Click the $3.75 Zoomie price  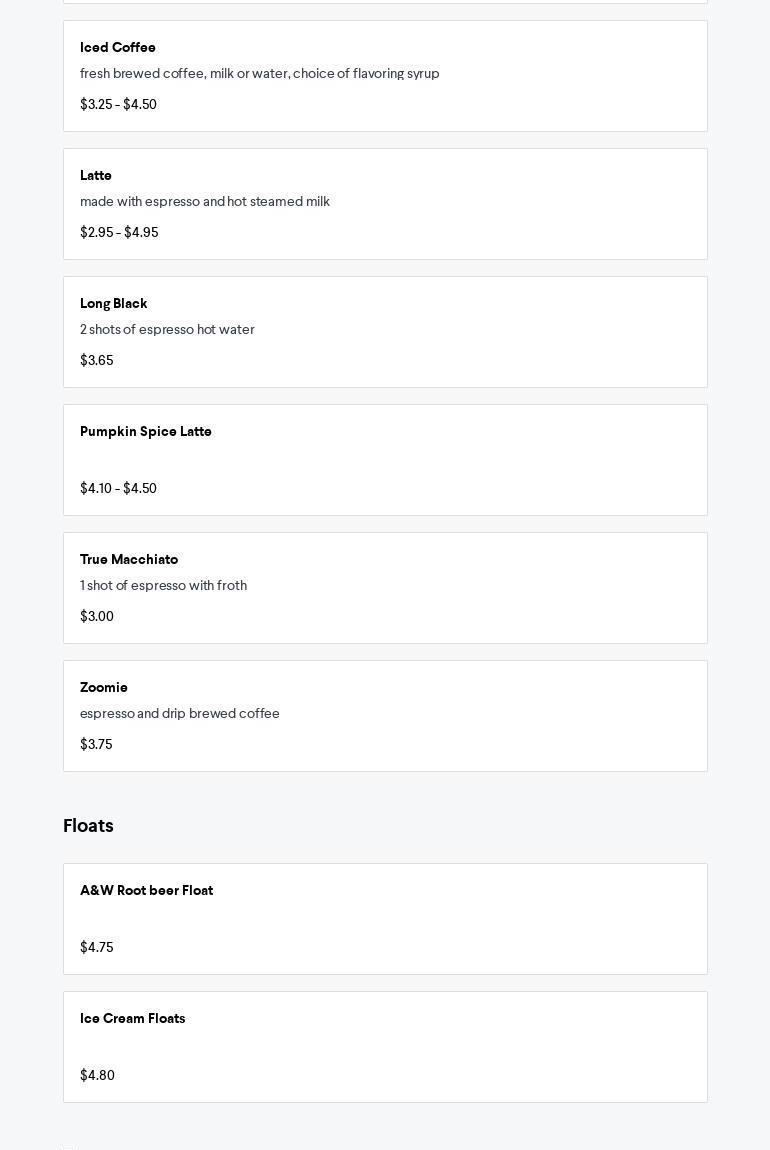[96, 745]
